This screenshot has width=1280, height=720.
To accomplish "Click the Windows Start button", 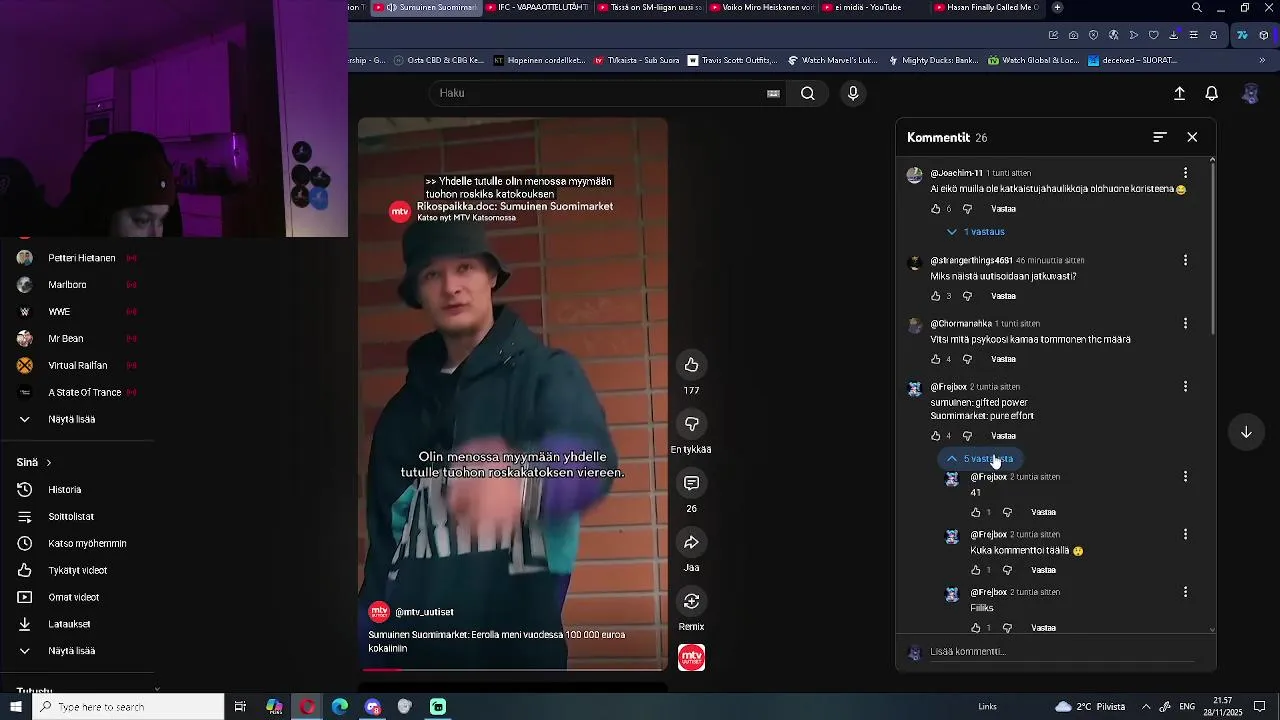I will (16, 707).
